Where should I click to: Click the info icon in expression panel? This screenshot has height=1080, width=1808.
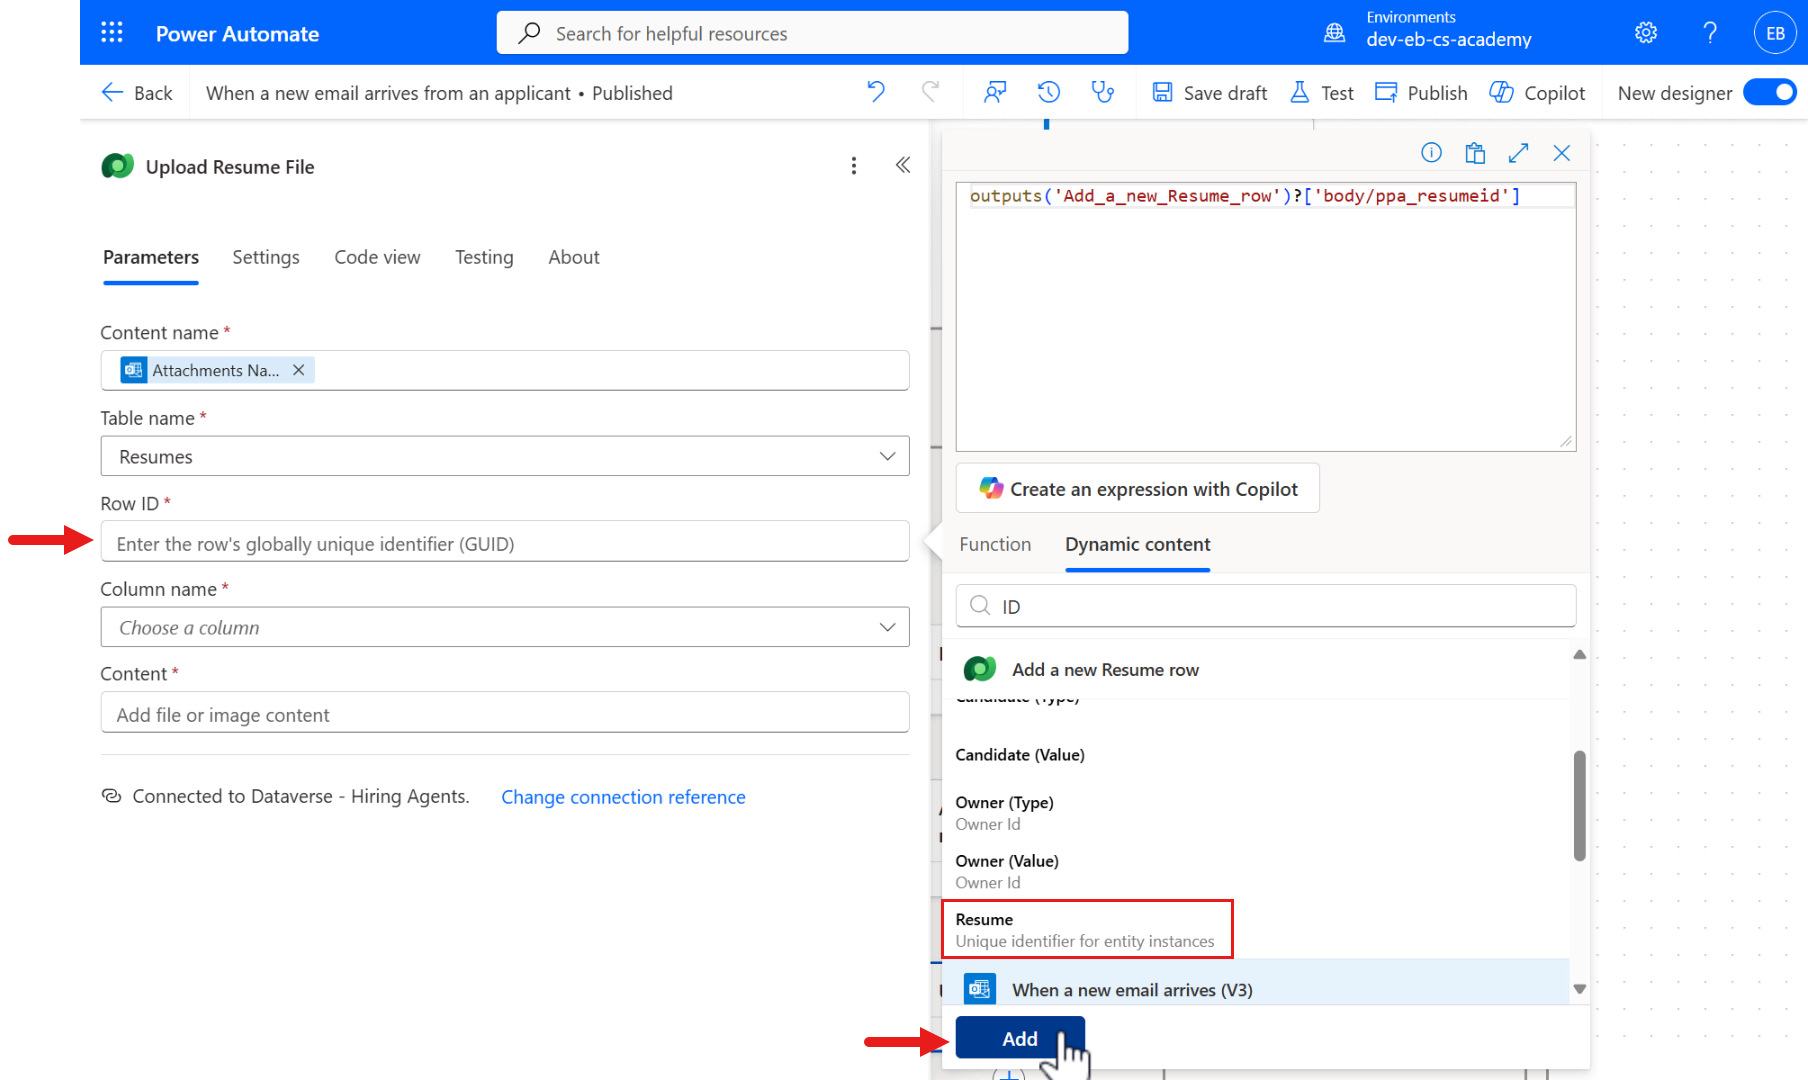(x=1431, y=152)
